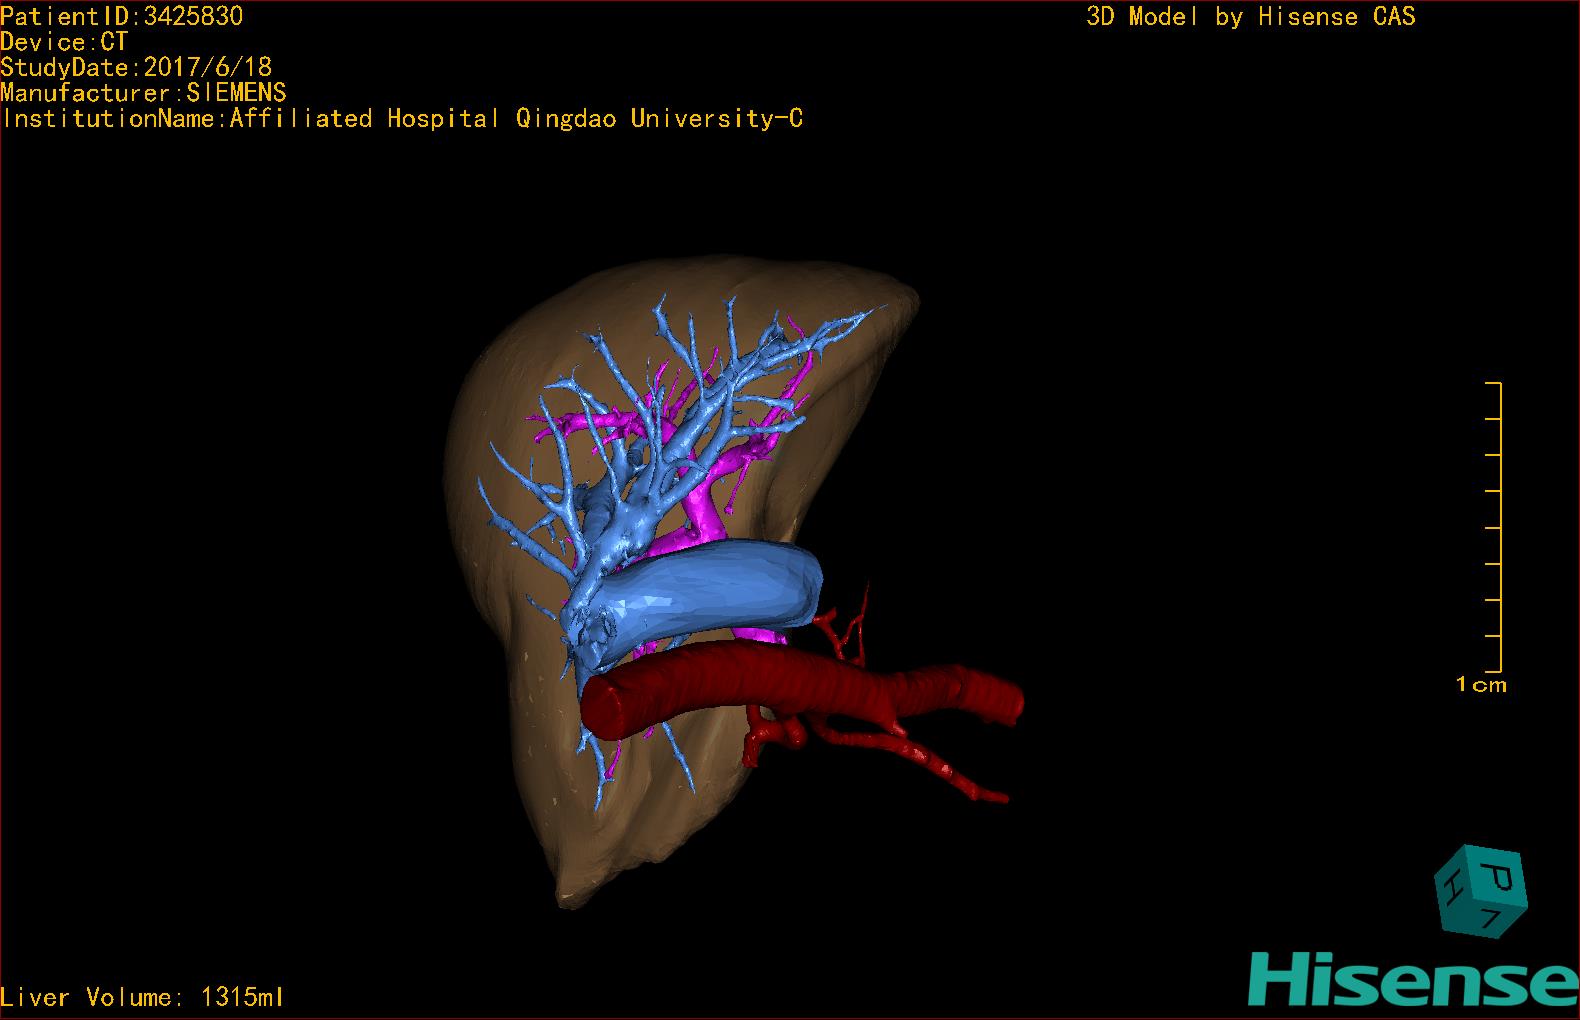Image resolution: width=1580 pixels, height=1020 pixels.
Task: Select the bottom L face of the orientation cube
Action: [1493, 918]
